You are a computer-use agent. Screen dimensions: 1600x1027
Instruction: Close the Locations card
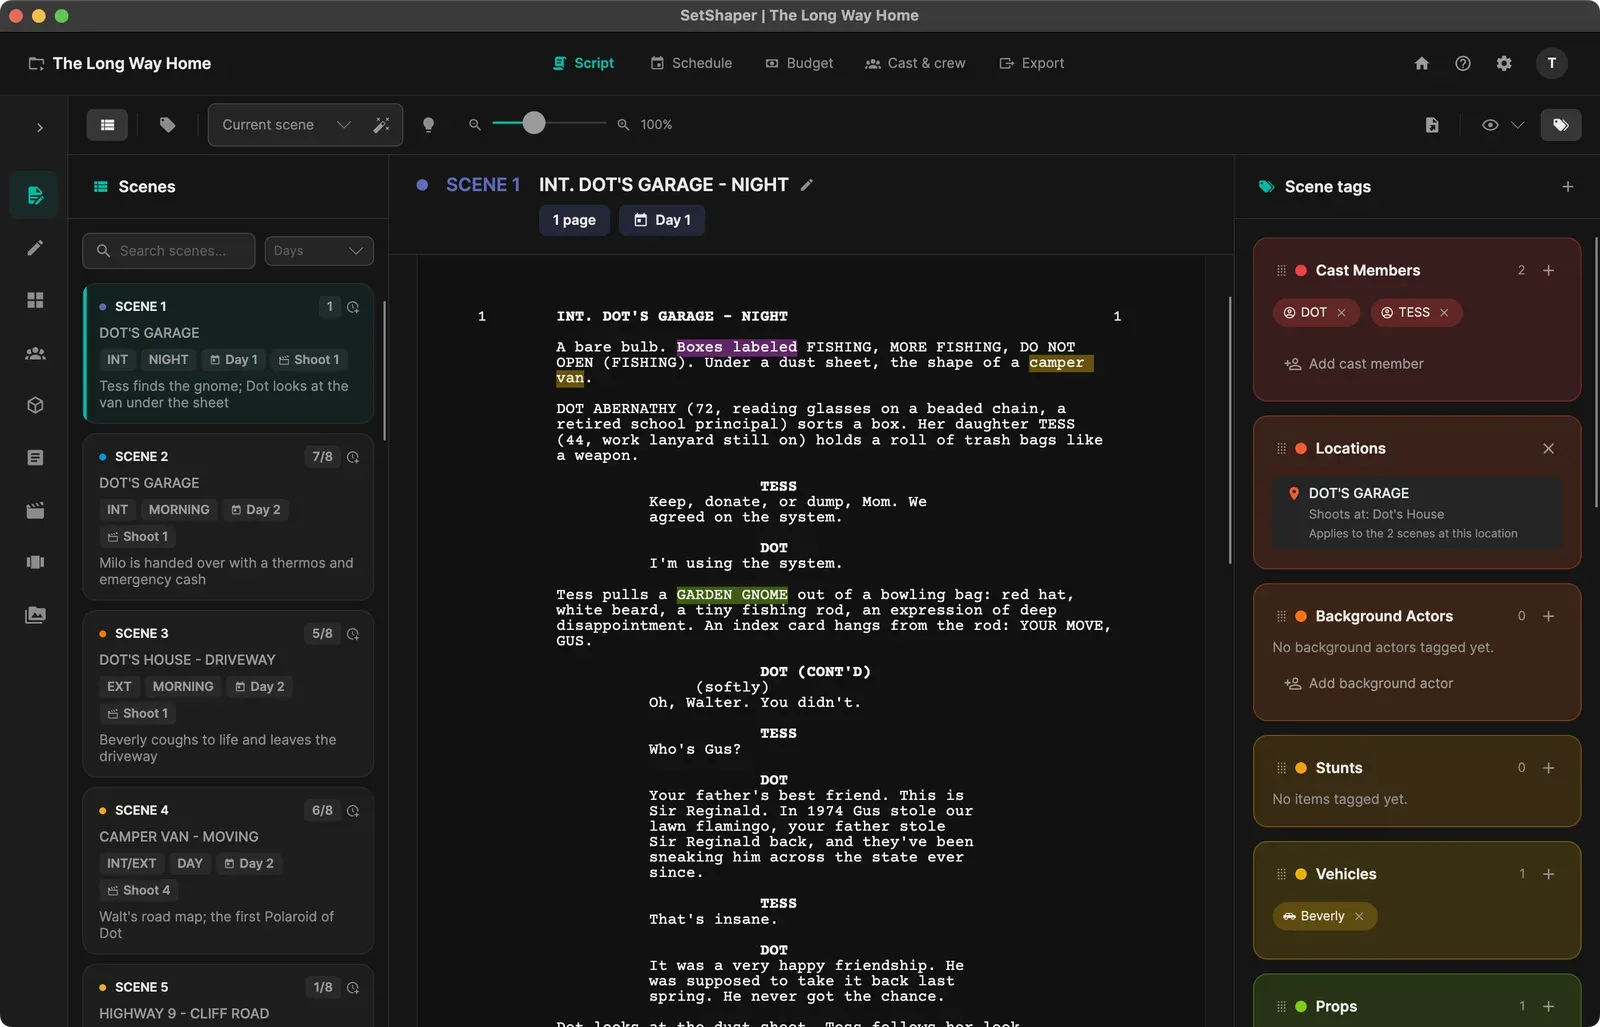click(1548, 449)
